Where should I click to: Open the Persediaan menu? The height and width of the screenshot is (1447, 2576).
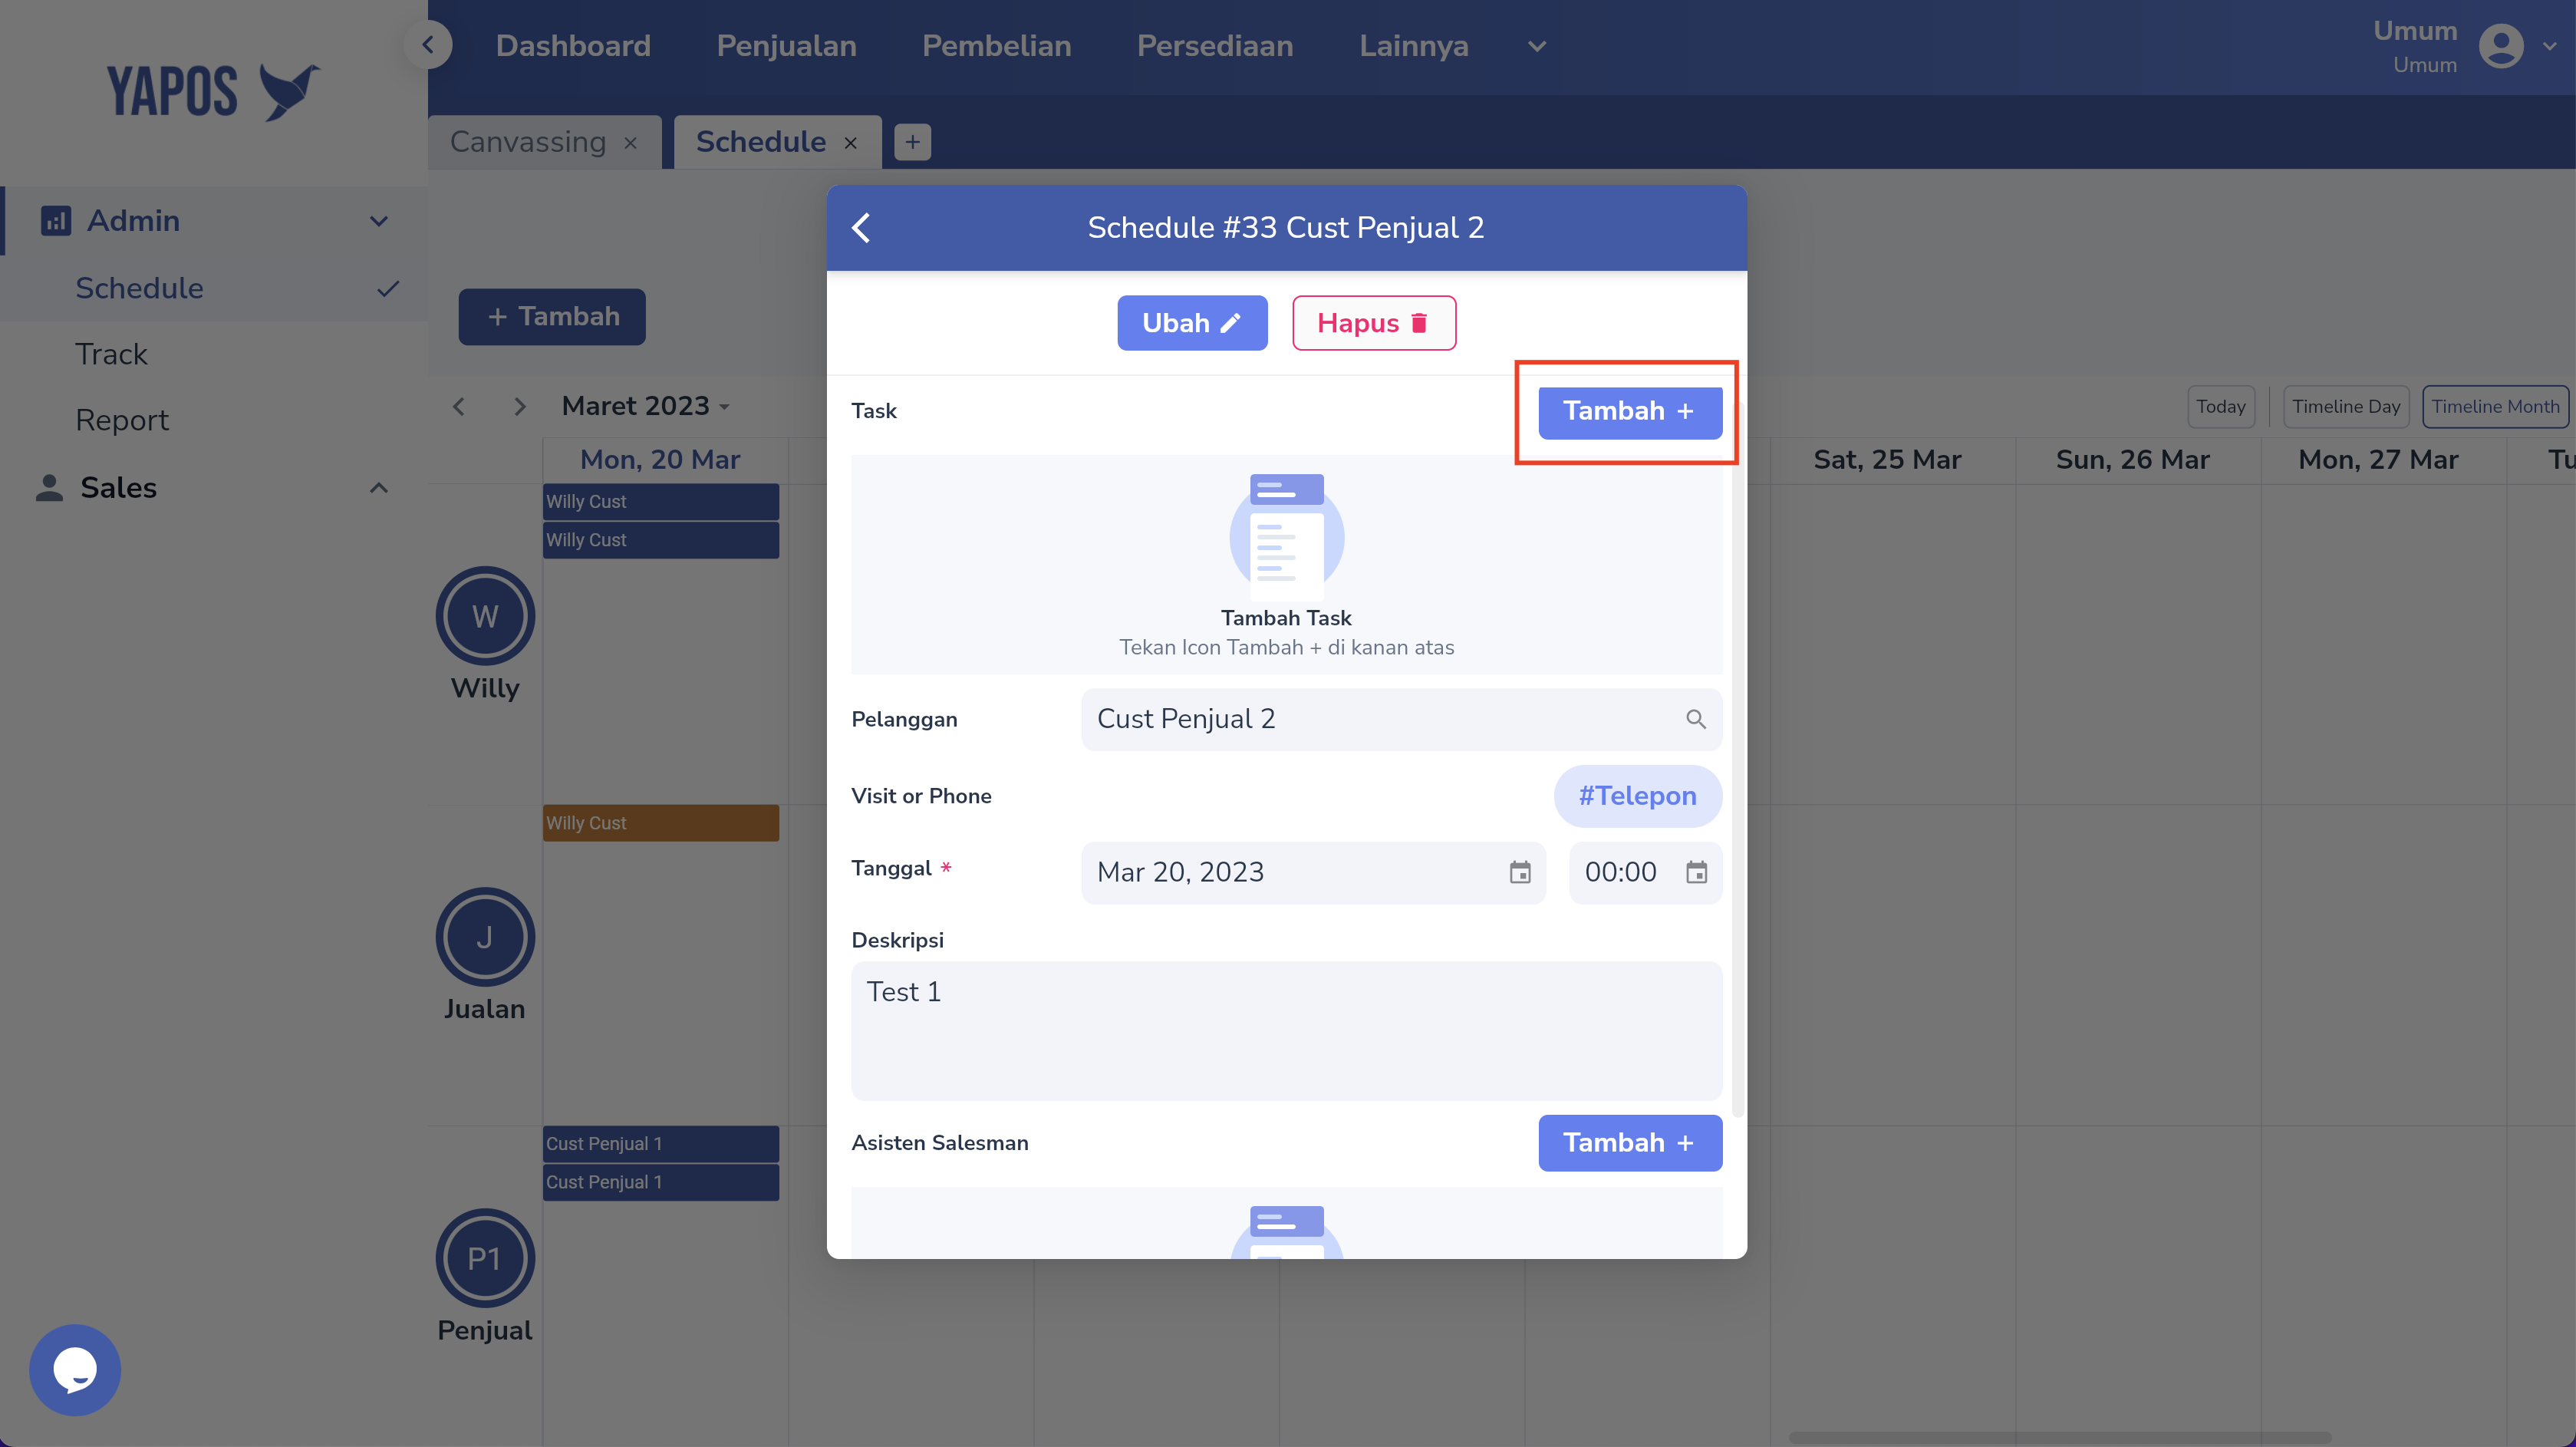pos(1215,46)
